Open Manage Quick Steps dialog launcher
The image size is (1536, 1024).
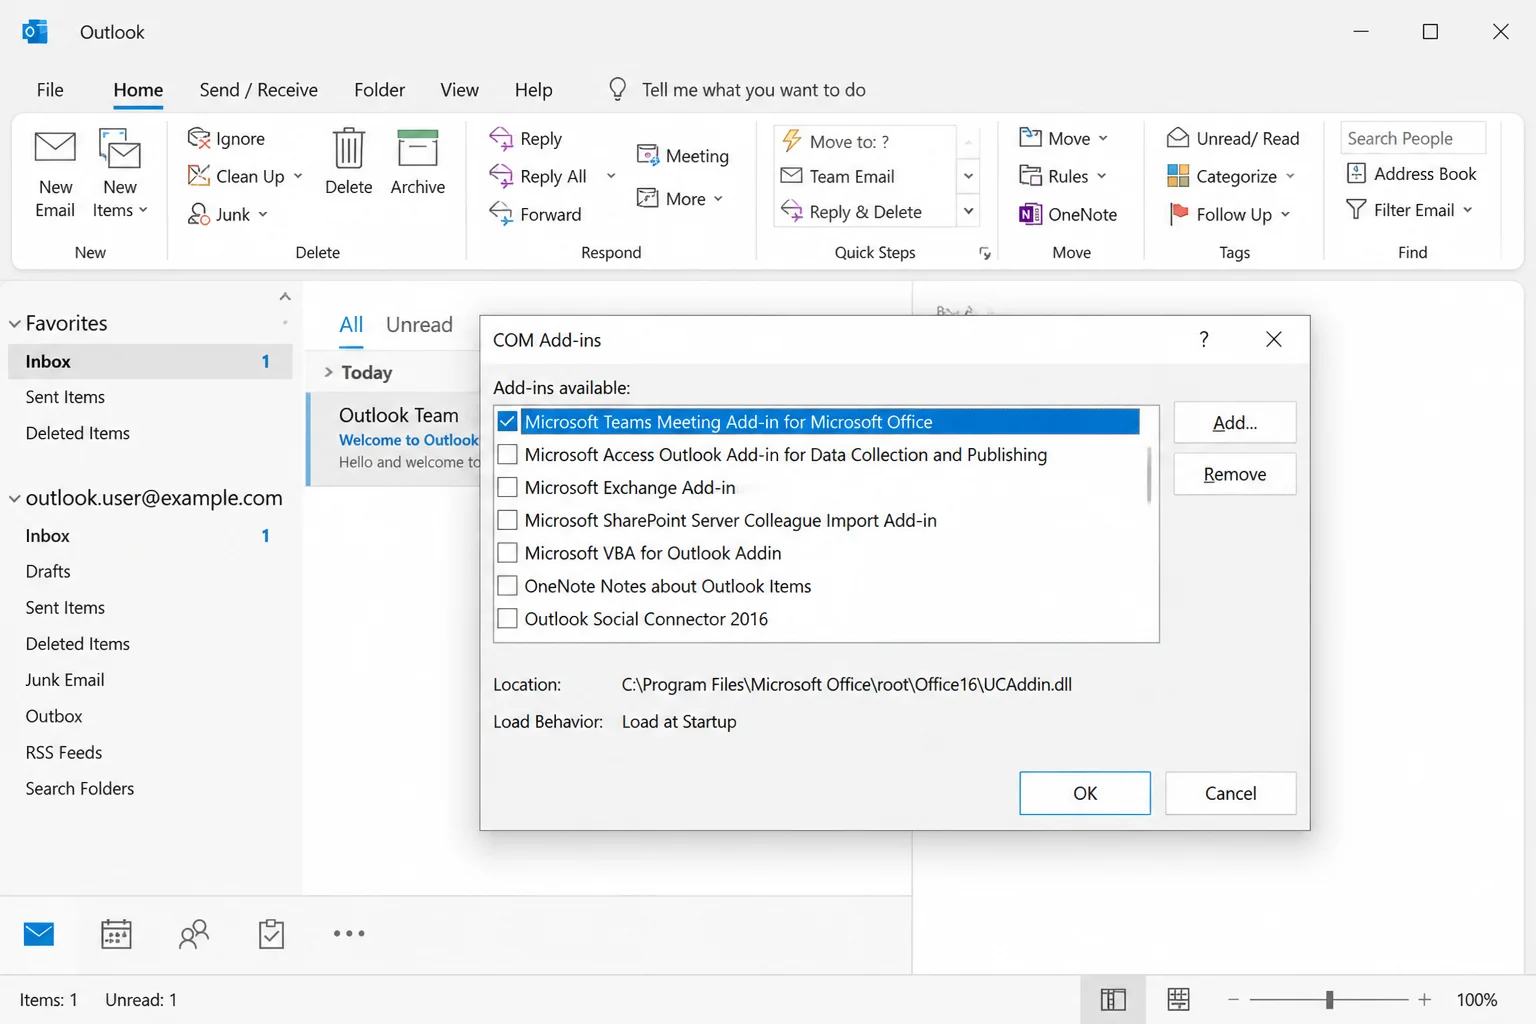(985, 253)
